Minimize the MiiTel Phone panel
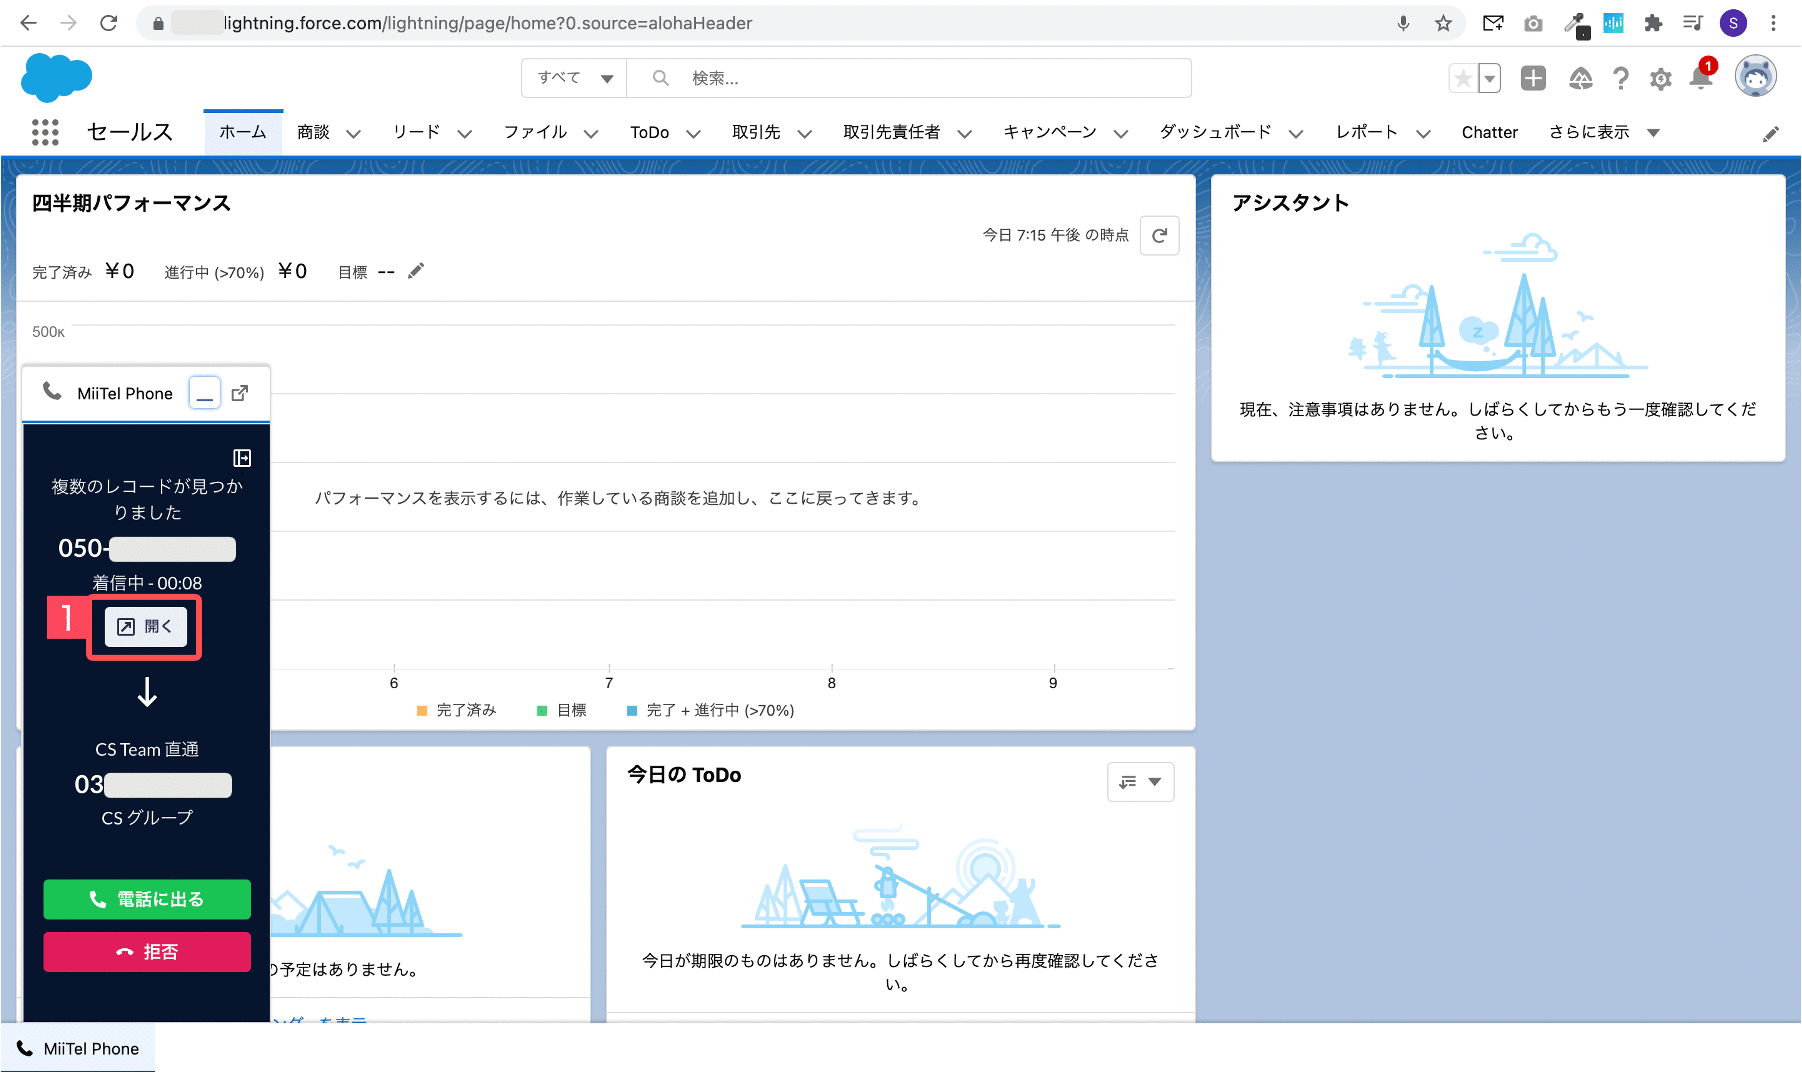 (x=205, y=393)
